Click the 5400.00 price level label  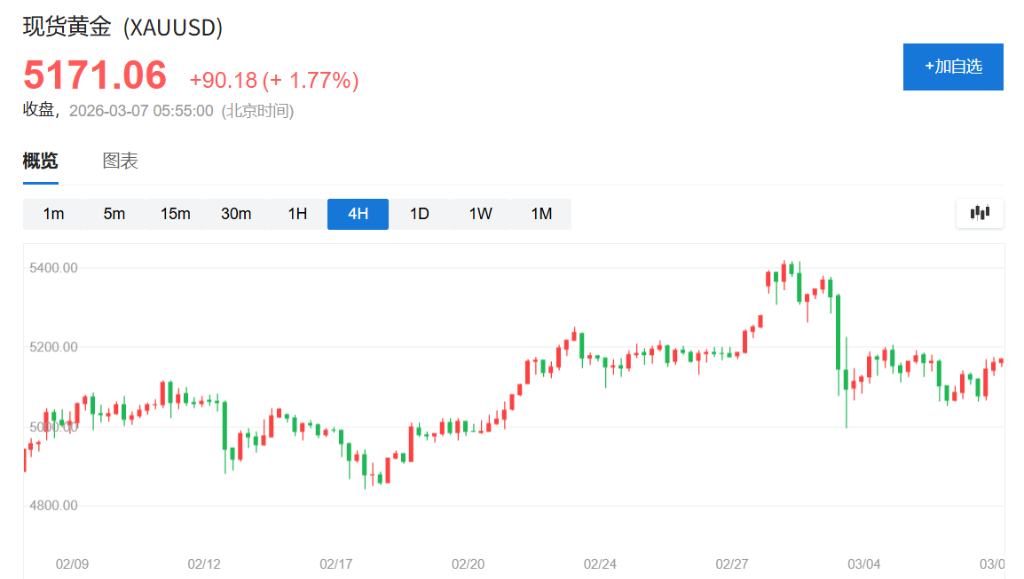[x=54, y=268]
